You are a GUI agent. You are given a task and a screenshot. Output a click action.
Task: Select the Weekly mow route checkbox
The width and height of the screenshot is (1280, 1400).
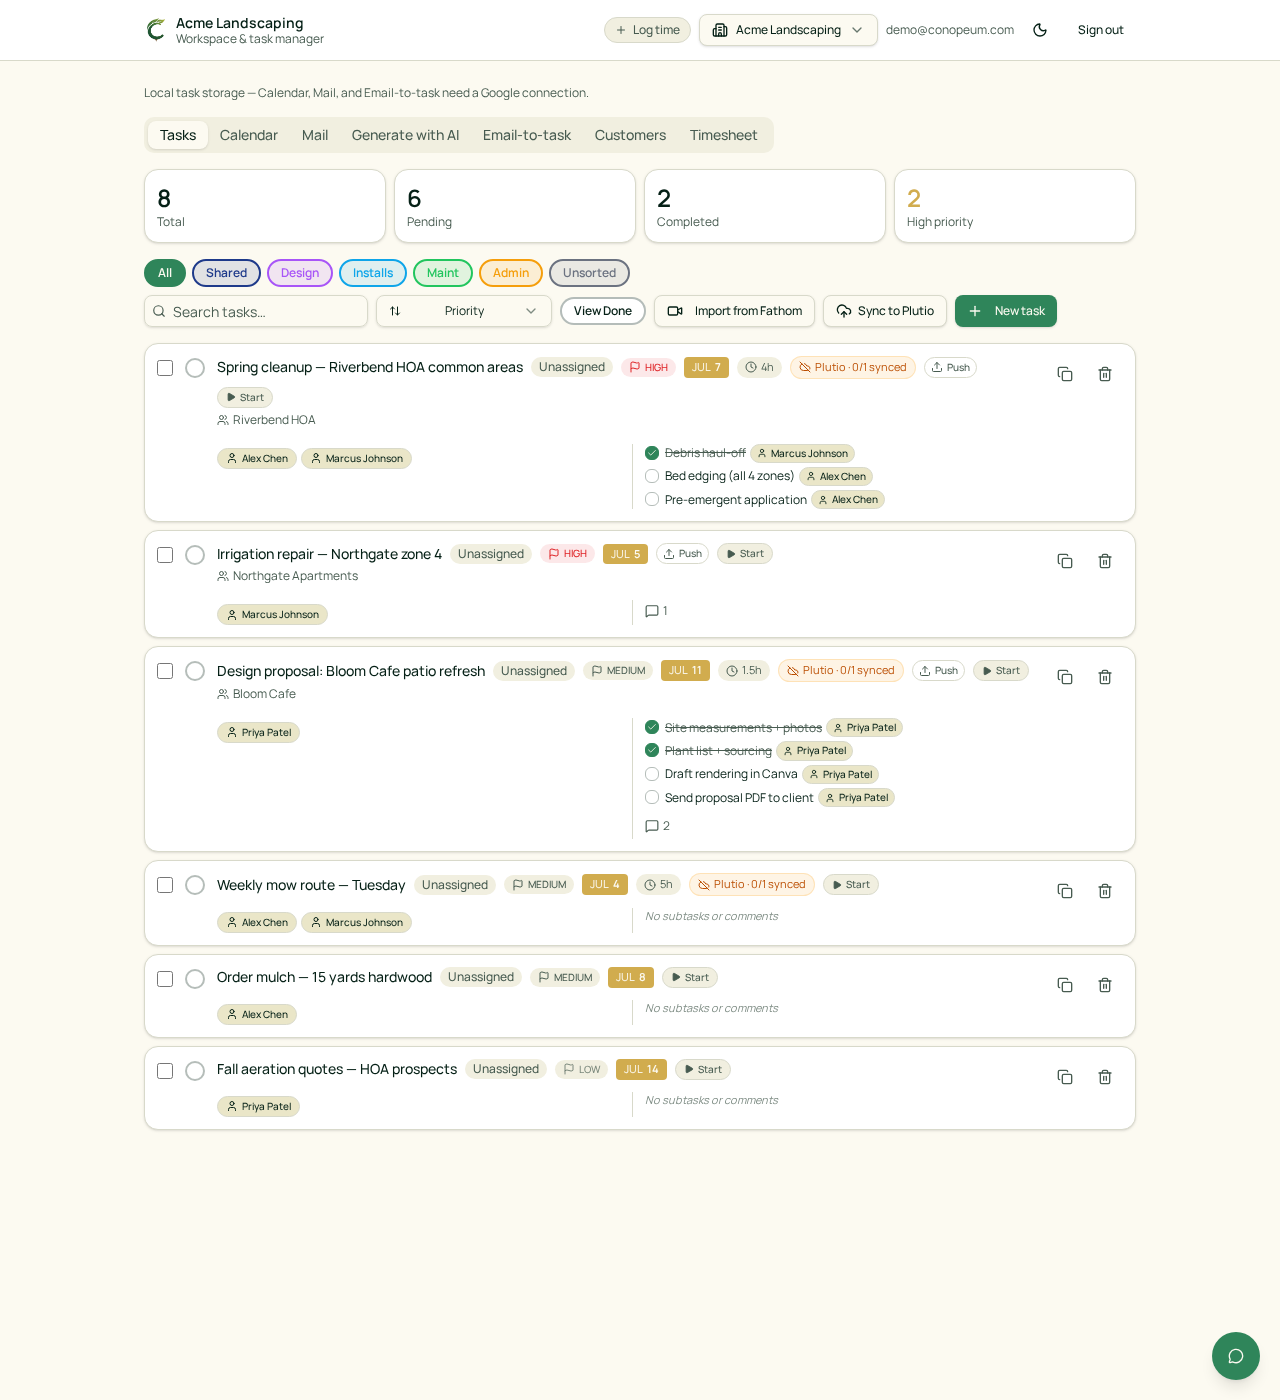165,885
